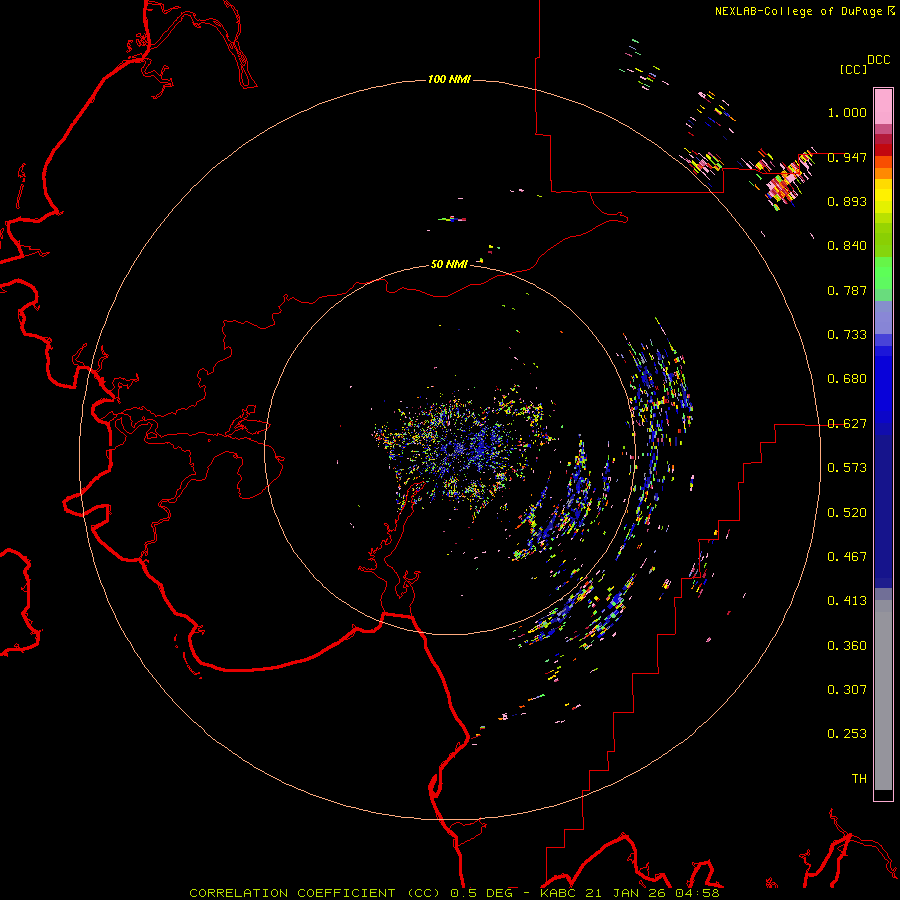Select the TH threshold label
The image size is (900, 900).
point(859,779)
